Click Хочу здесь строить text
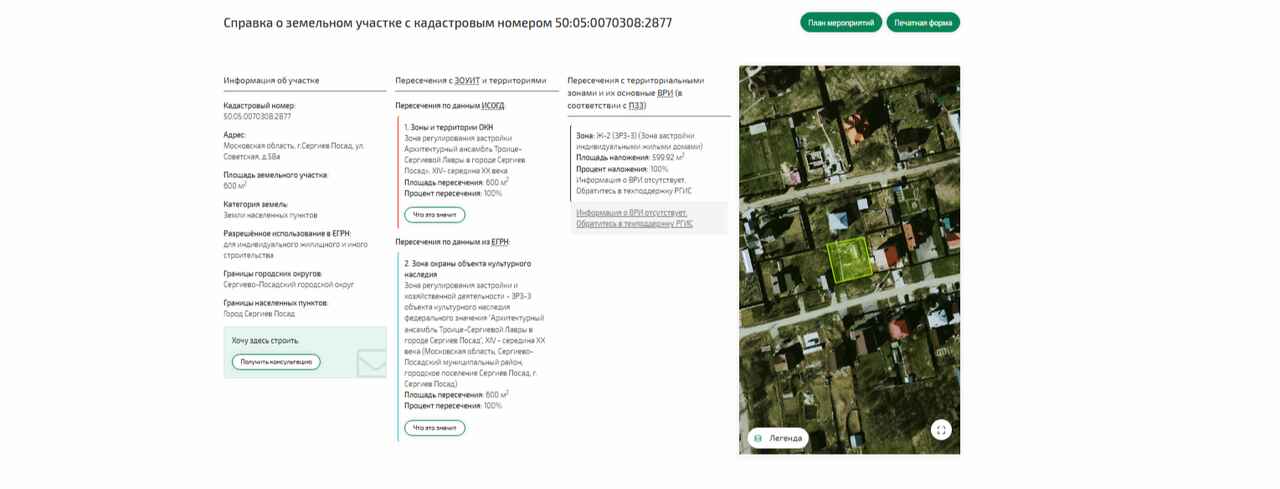 (265, 340)
